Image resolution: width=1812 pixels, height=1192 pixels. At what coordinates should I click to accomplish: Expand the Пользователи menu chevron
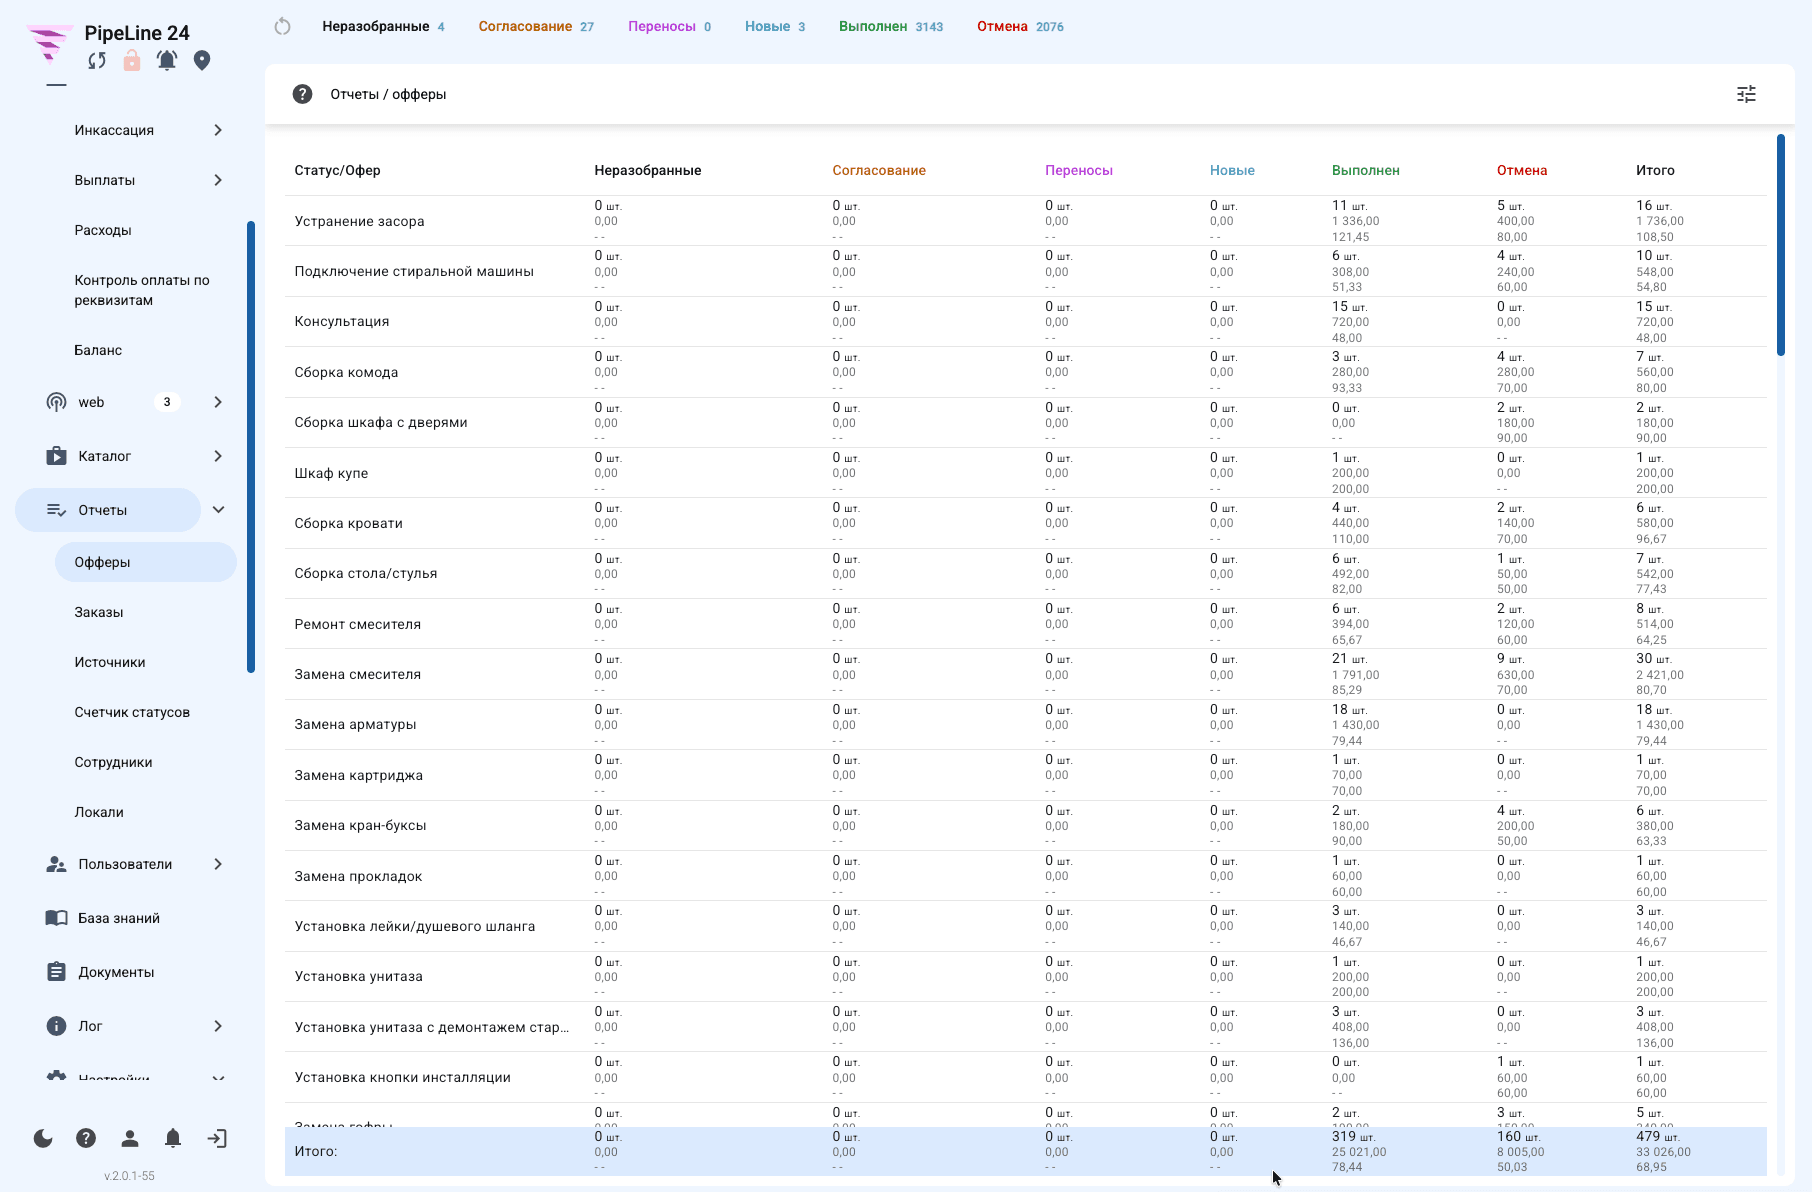point(218,864)
